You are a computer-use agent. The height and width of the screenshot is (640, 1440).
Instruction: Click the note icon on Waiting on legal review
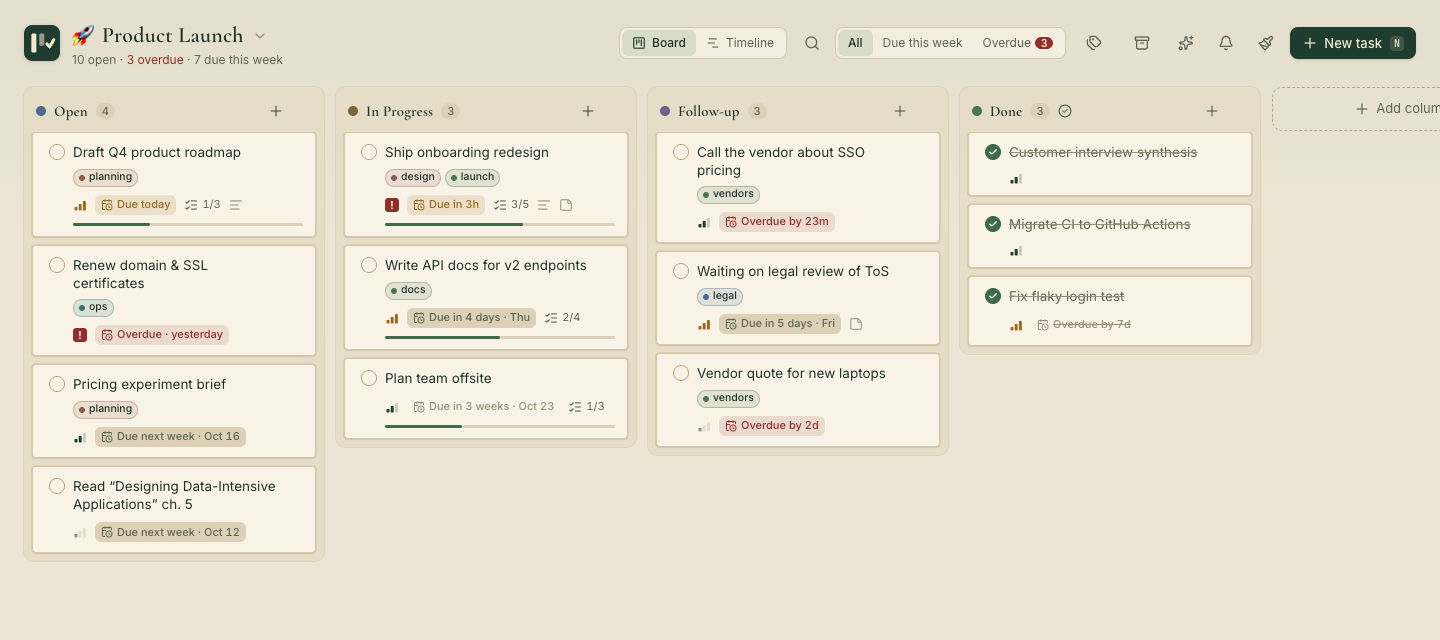(856, 324)
